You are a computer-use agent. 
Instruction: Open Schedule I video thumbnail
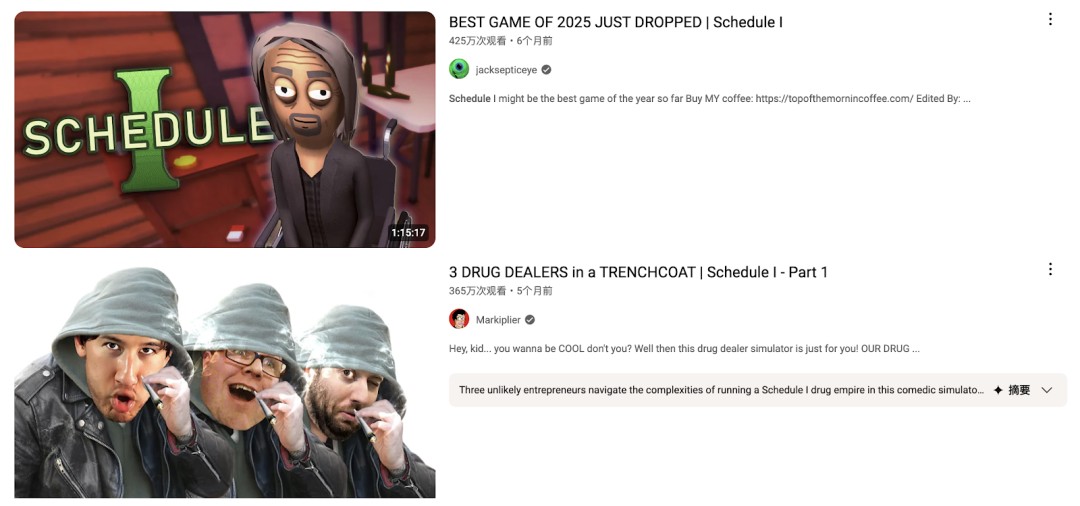(225, 129)
